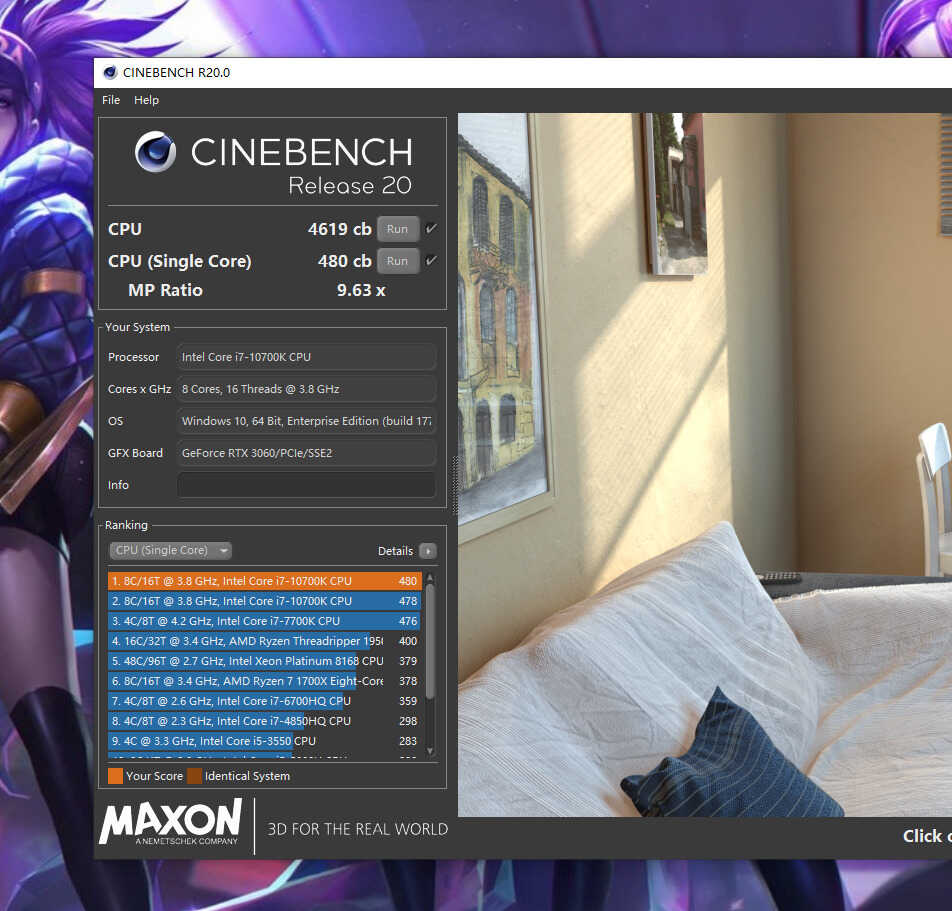This screenshot has height=911, width=952.
Task: Click the ranking list scroll-down arrow
Action: [430, 751]
